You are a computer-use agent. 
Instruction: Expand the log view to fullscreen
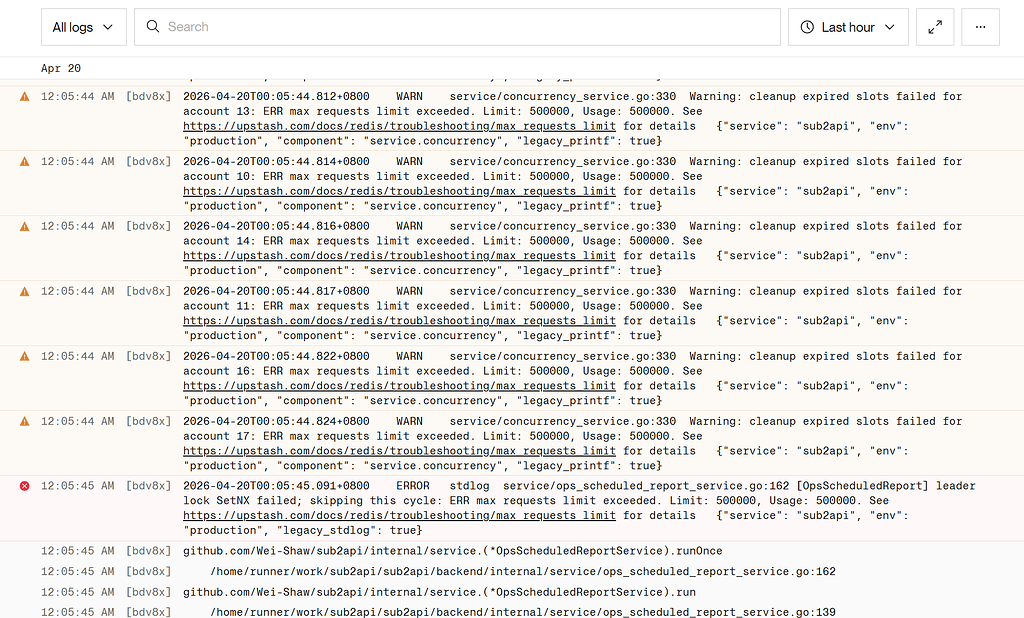[x=935, y=27]
